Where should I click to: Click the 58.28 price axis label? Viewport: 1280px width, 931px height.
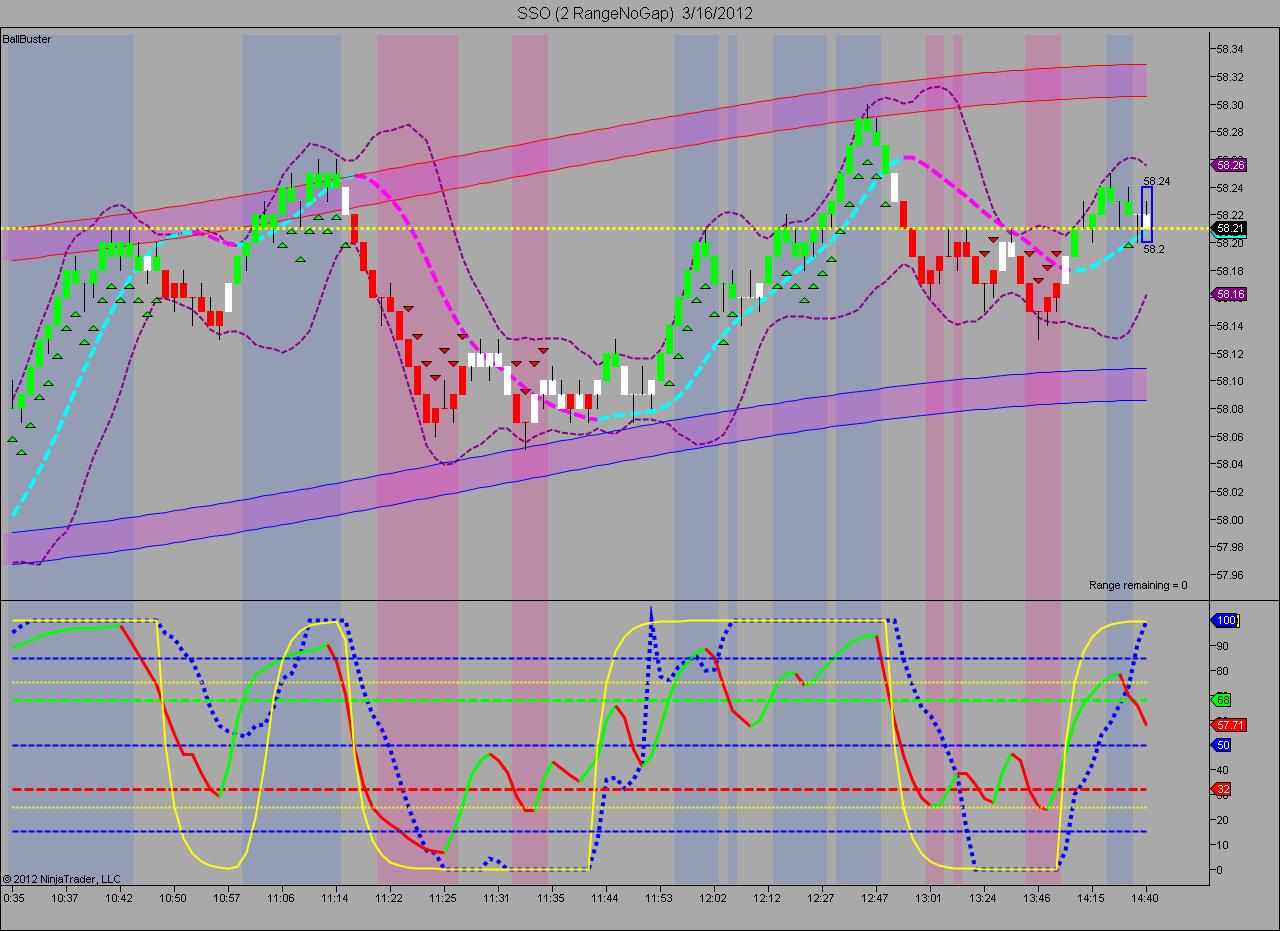click(1230, 133)
